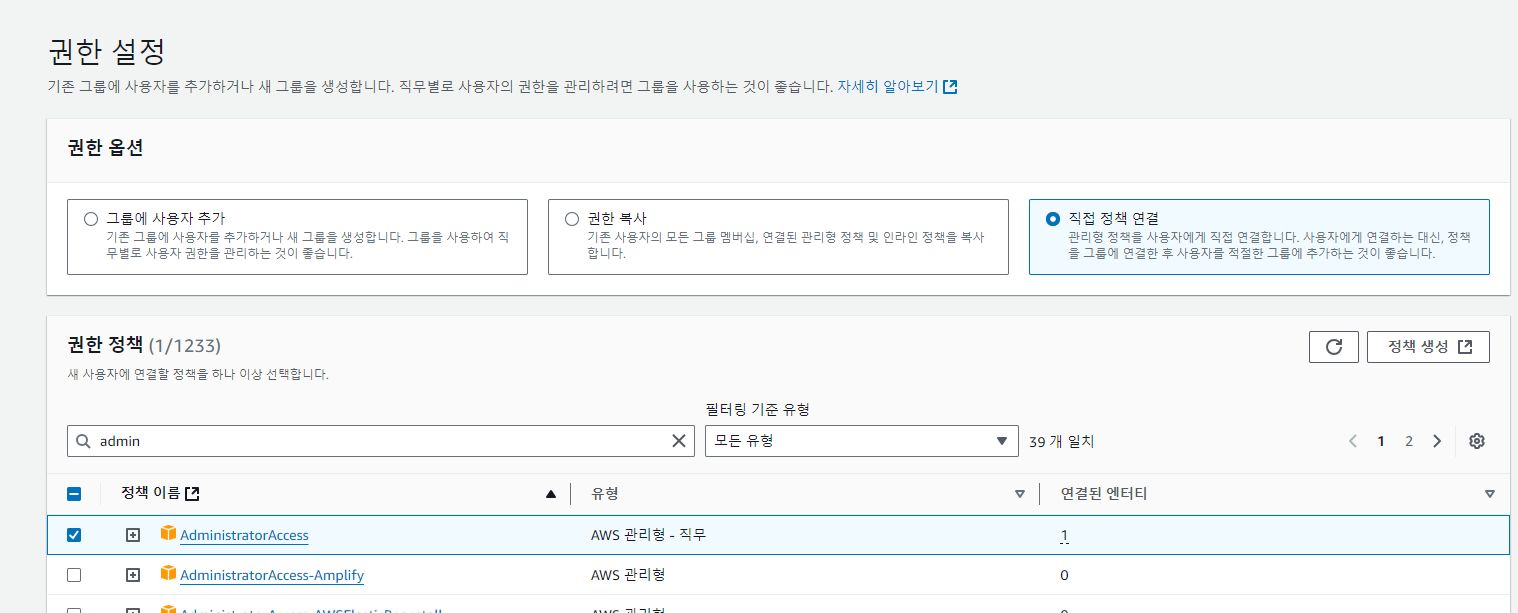The width and height of the screenshot is (1518, 613).
Task: Click the 정책 생성 button
Action: [1428, 347]
